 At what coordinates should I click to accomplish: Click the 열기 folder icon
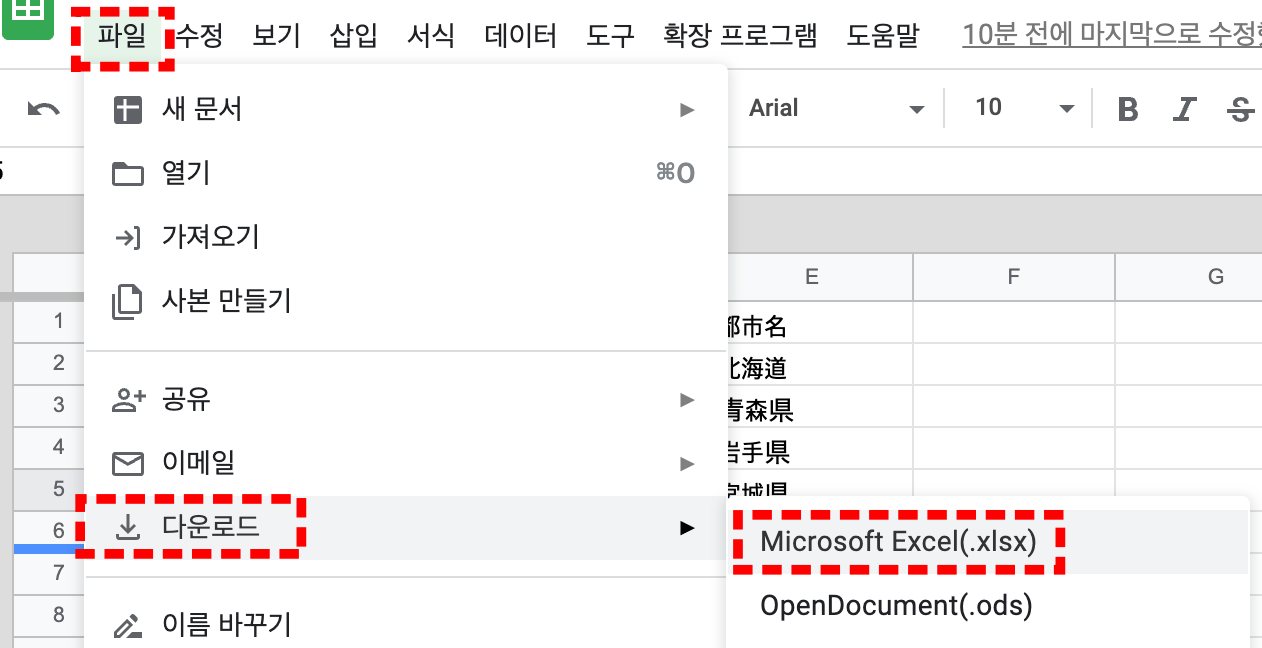click(127, 174)
